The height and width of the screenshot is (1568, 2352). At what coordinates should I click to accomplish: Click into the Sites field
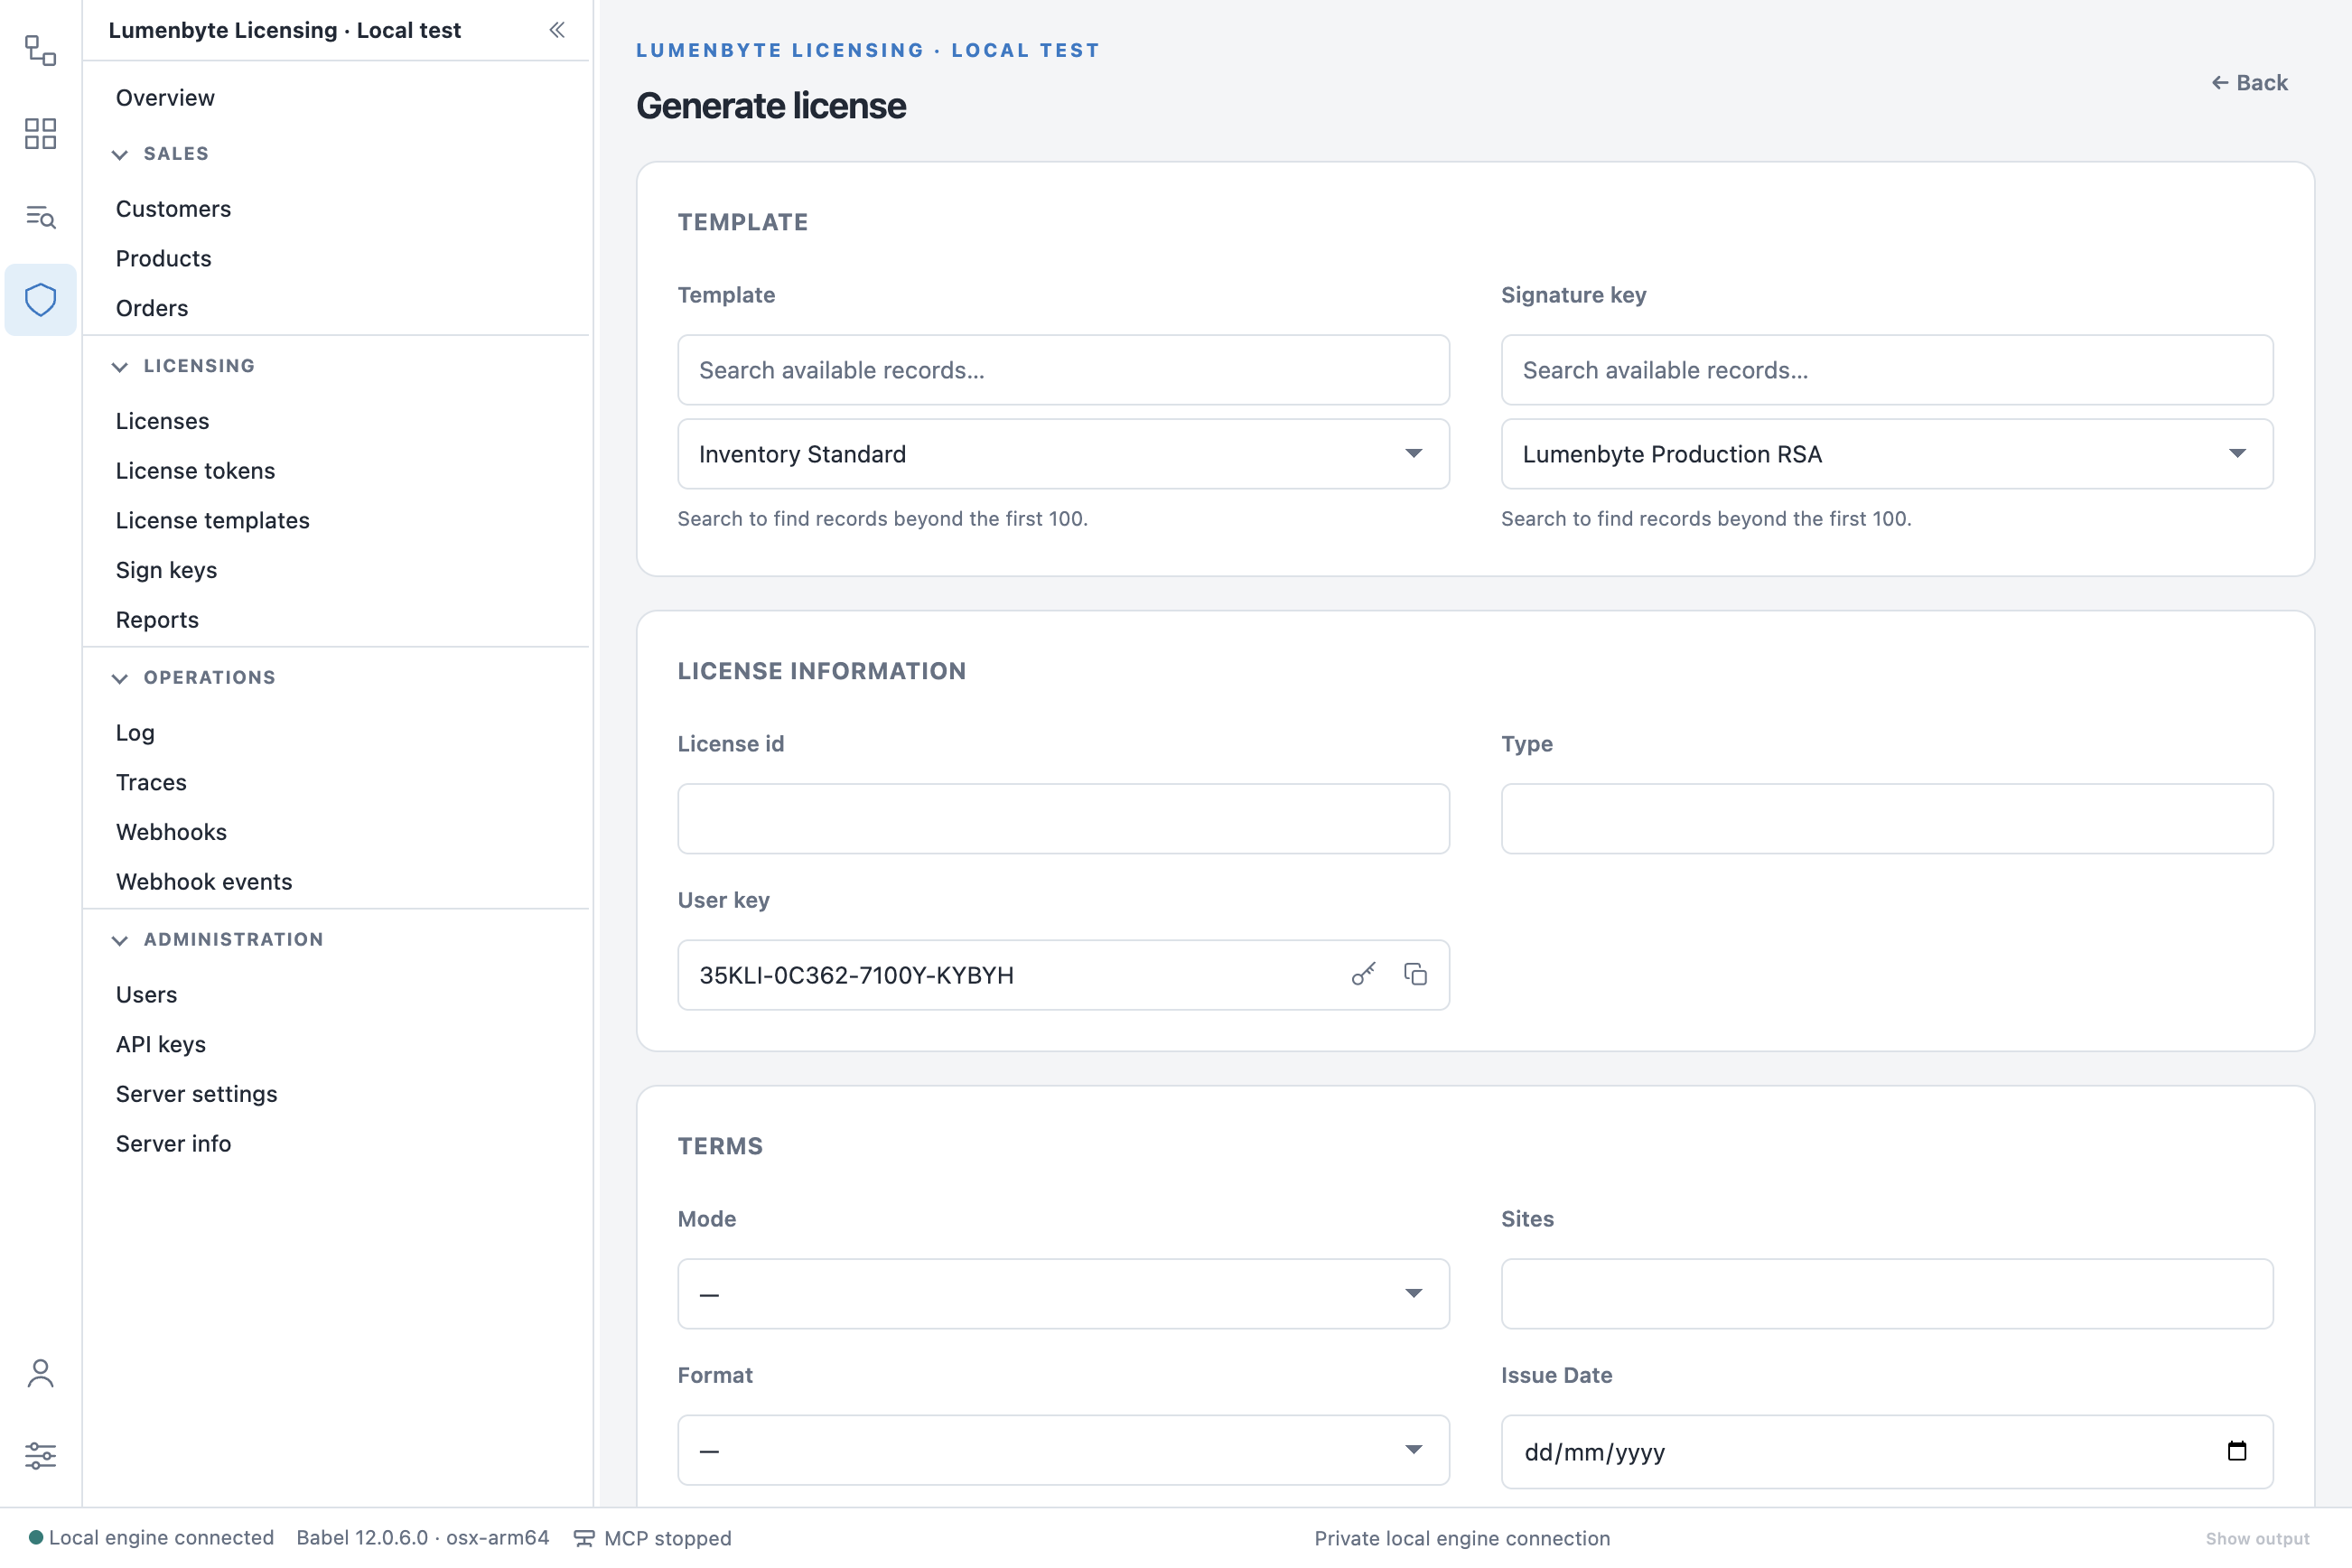(x=1887, y=1294)
